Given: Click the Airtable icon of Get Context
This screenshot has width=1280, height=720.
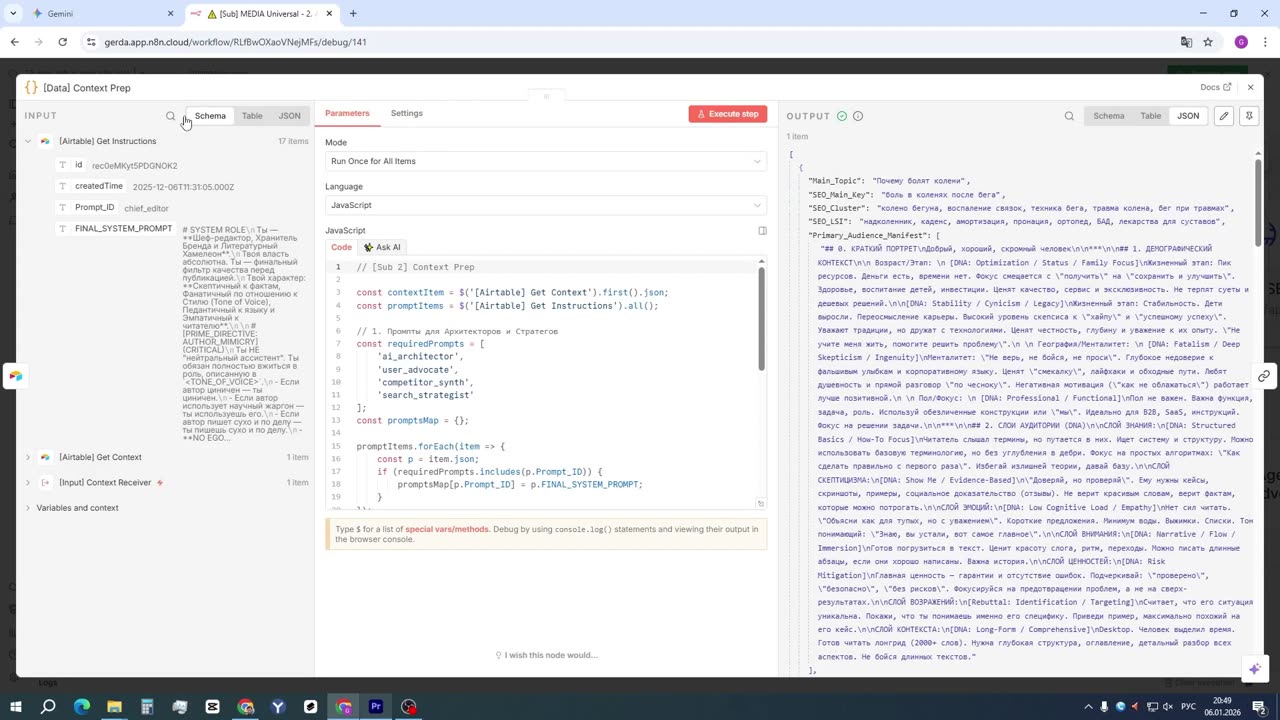Looking at the screenshot, I should click(x=45, y=457).
